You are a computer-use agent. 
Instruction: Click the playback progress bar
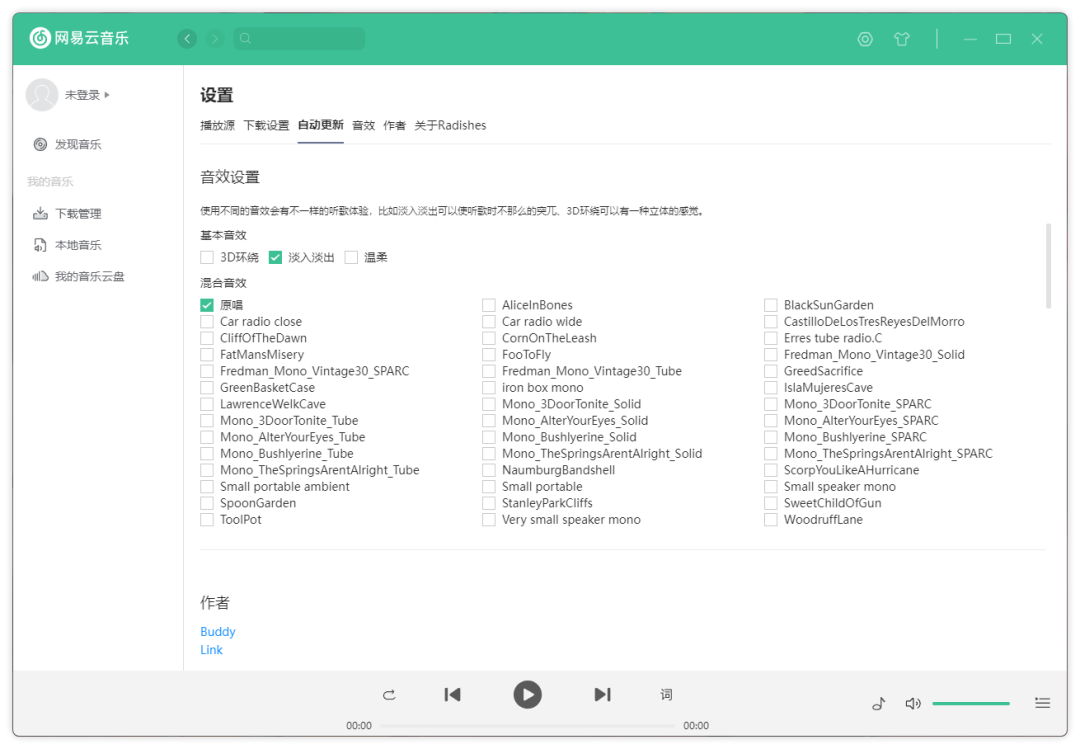coord(528,726)
